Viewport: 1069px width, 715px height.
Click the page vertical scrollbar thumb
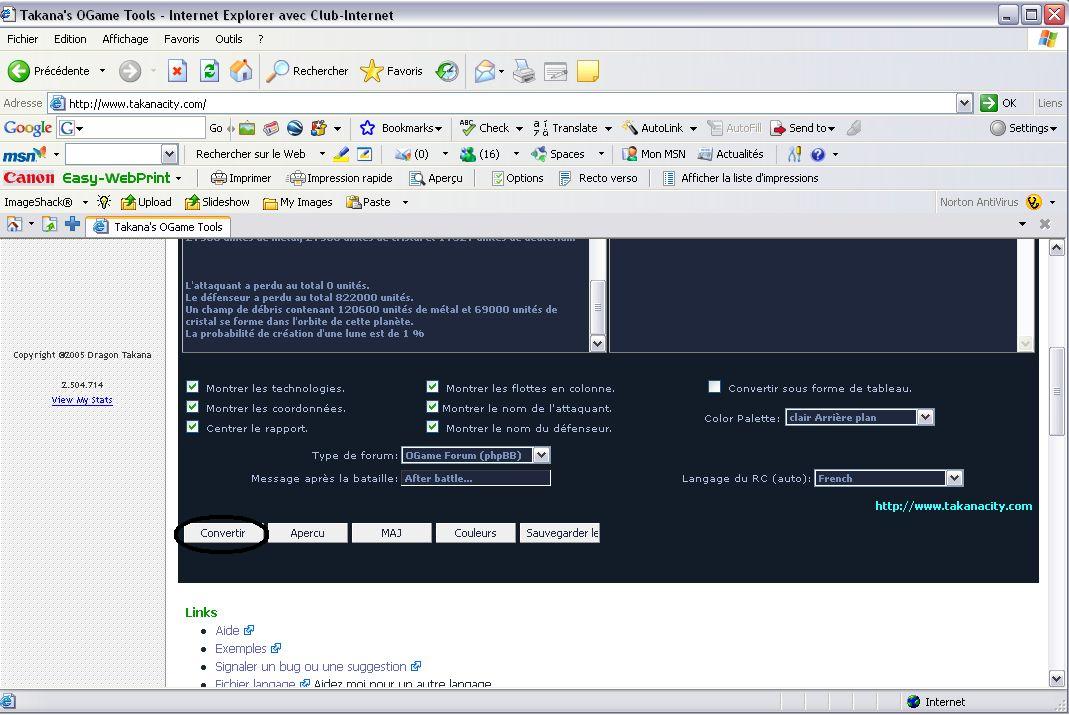tap(1057, 392)
